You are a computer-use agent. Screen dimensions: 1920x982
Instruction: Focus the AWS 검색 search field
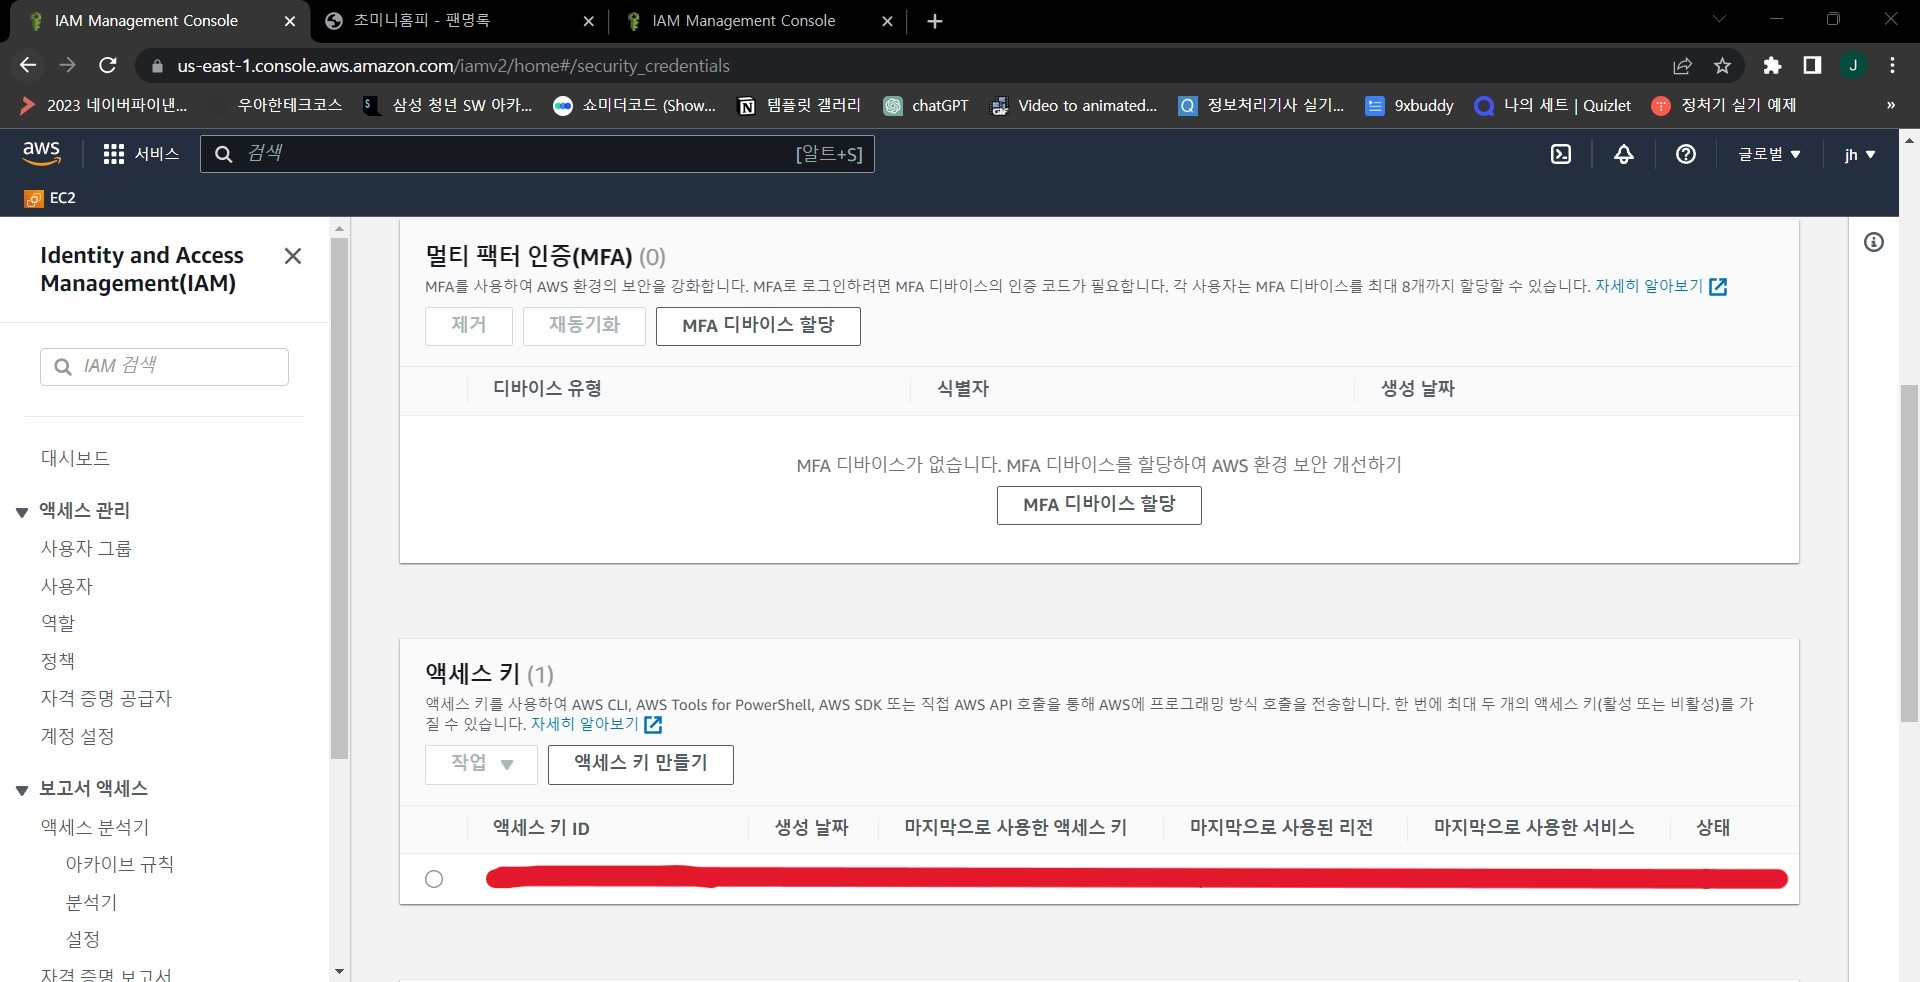[x=537, y=154]
